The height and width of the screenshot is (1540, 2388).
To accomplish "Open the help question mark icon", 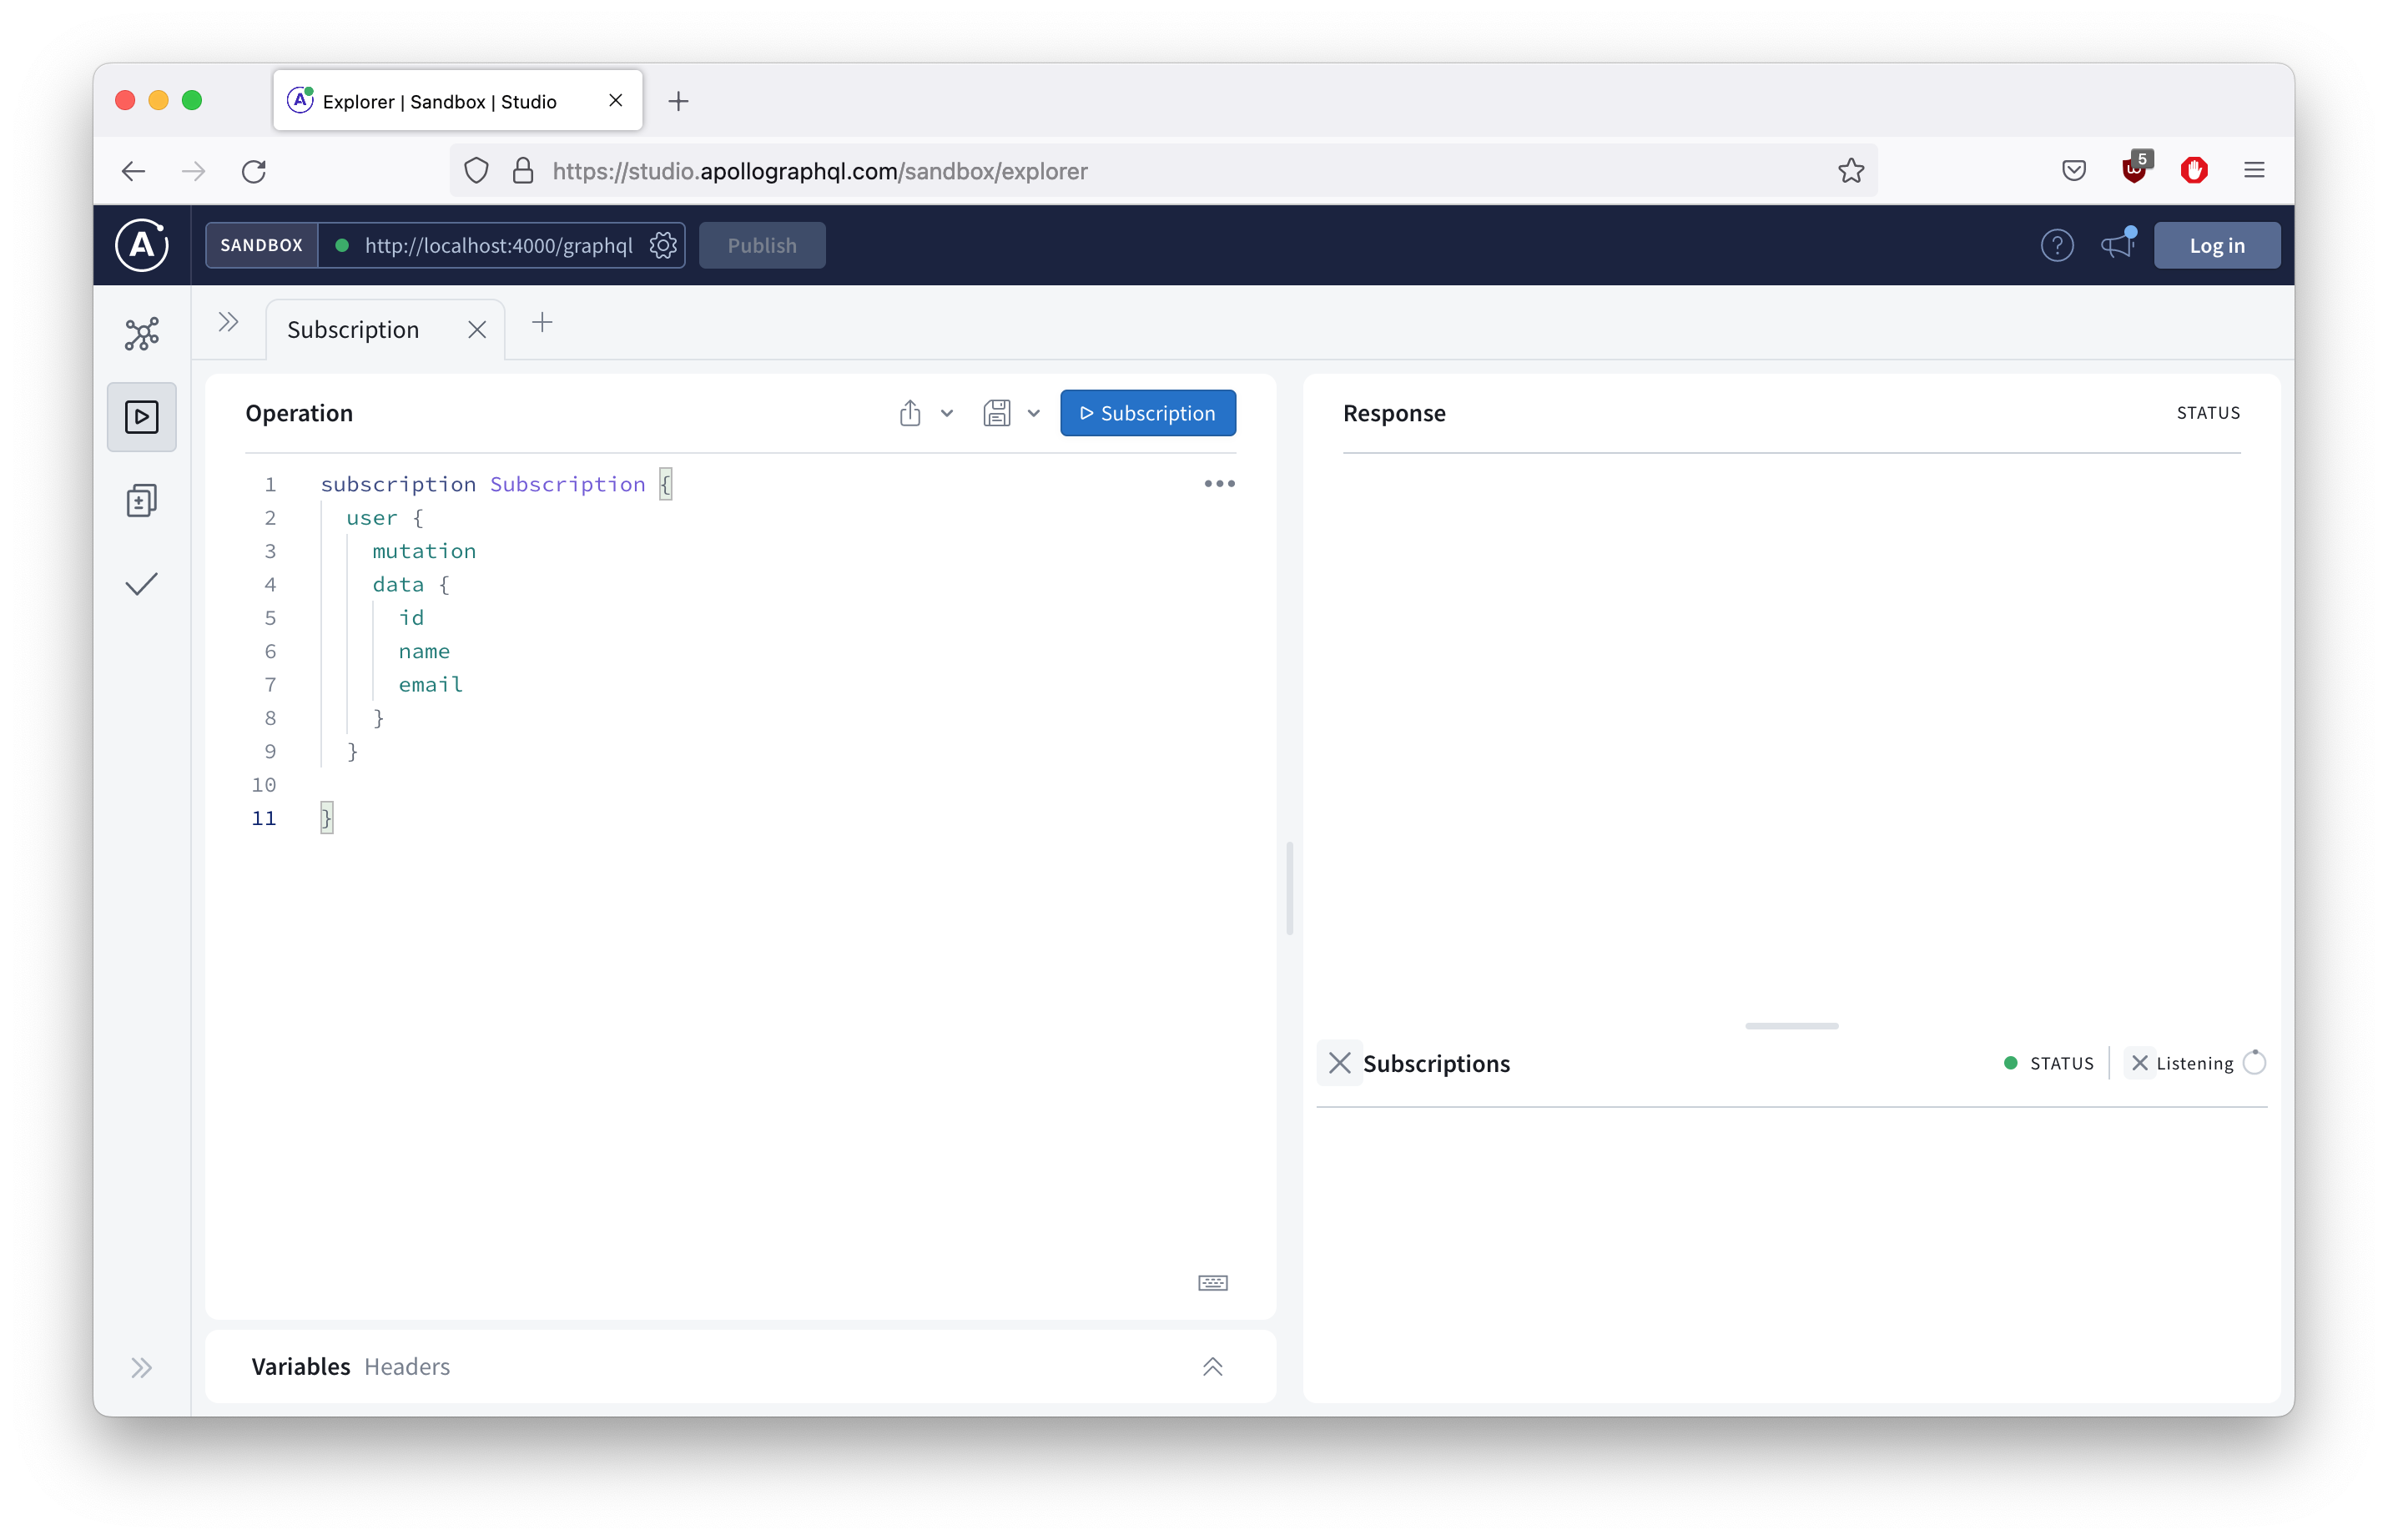I will pyautogui.click(x=2056, y=245).
